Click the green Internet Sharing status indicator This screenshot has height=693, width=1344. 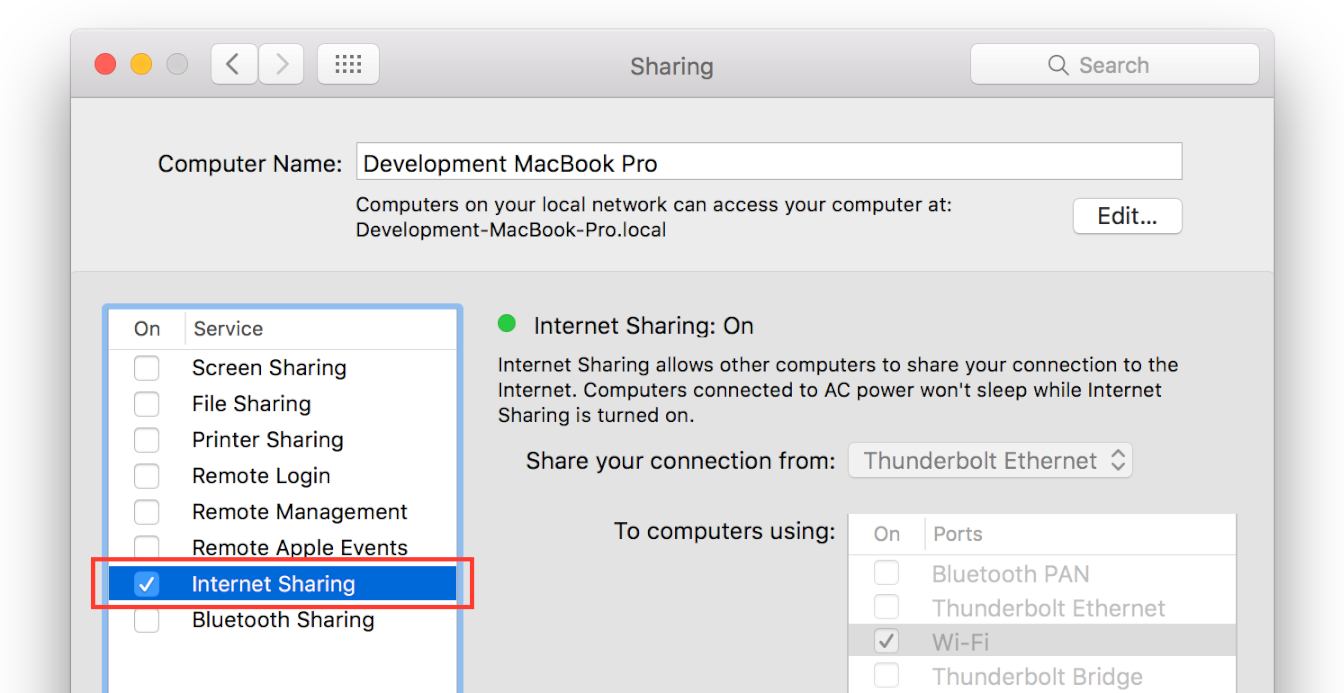(507, 323)
